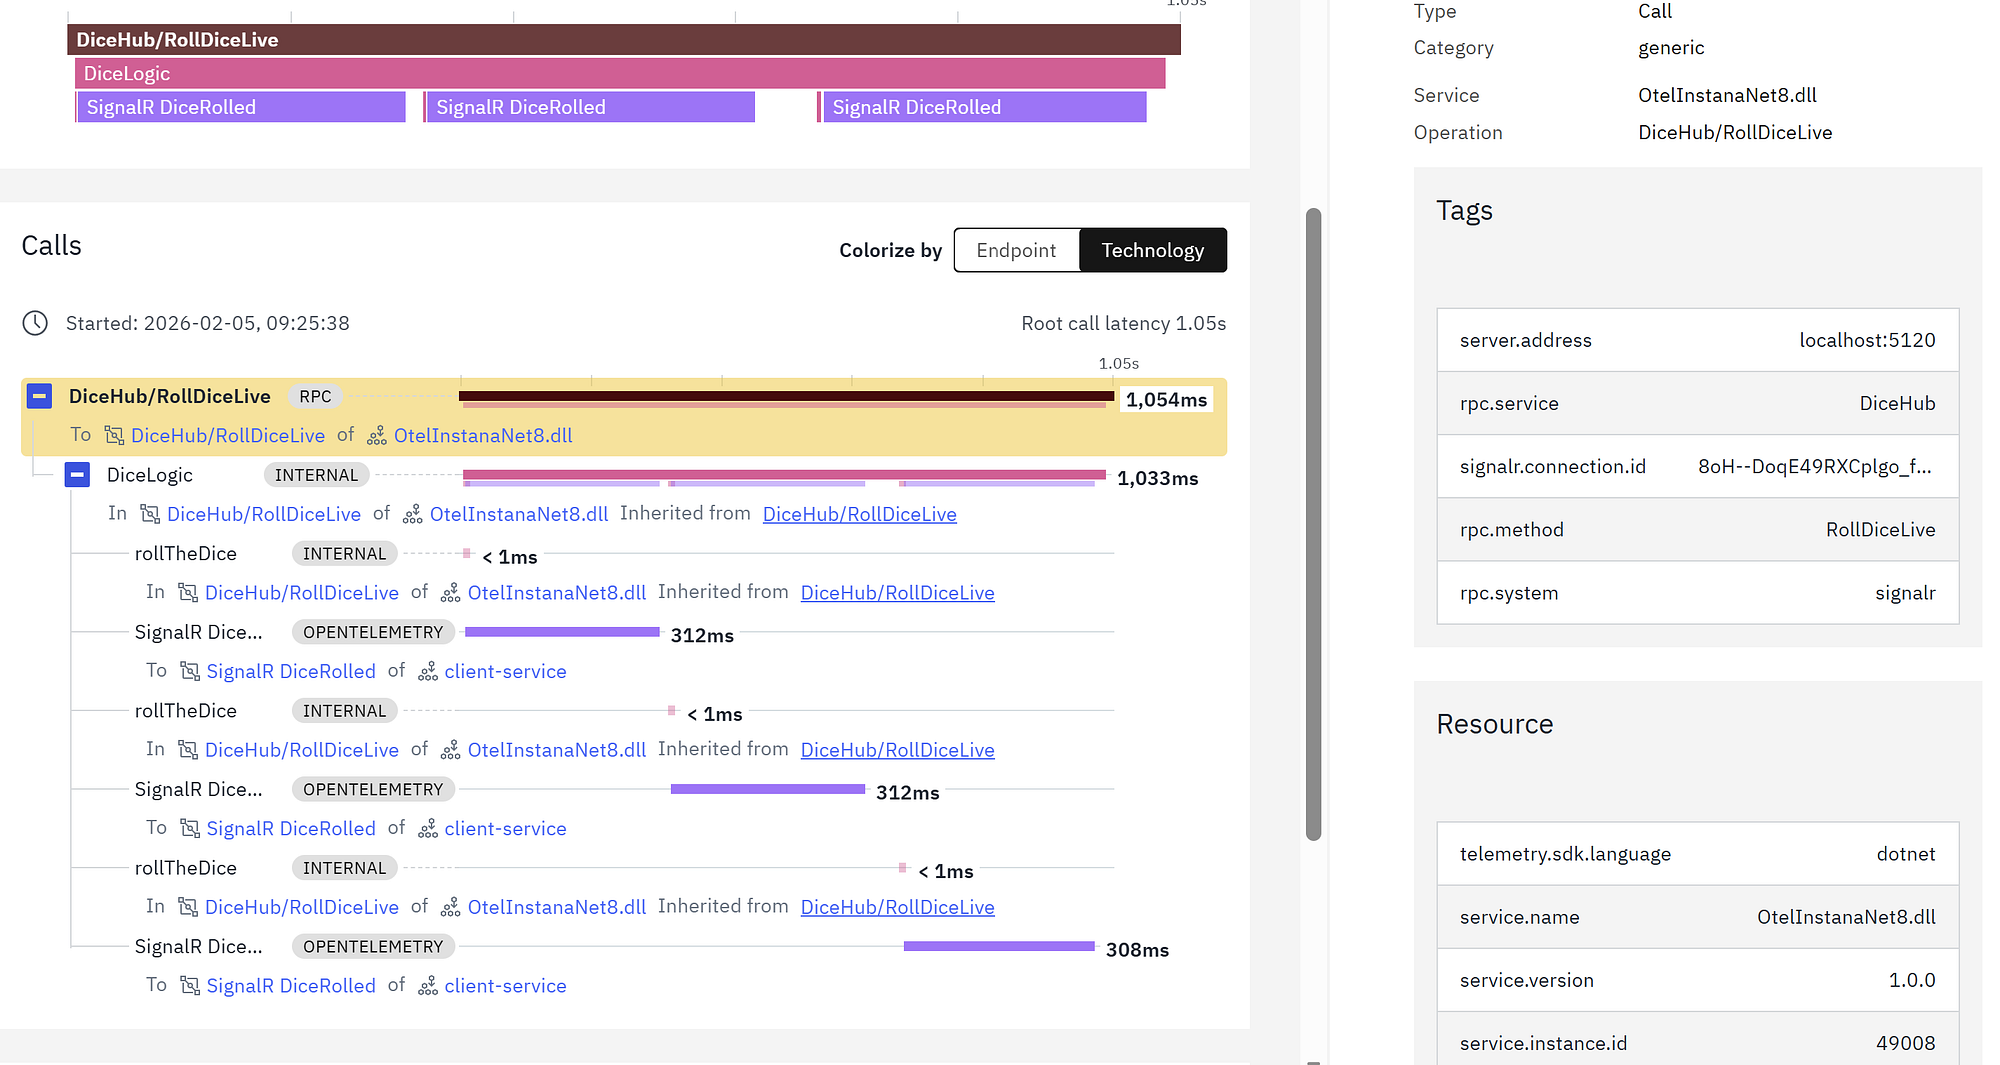Click service icon under second rollTheDice row
The image size is (2000, 1065).
(451, 750)
